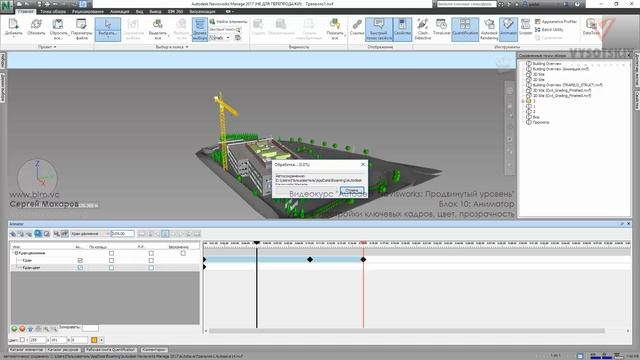
Task: Click the search keyword field in title bar
Action: [467, 4]
